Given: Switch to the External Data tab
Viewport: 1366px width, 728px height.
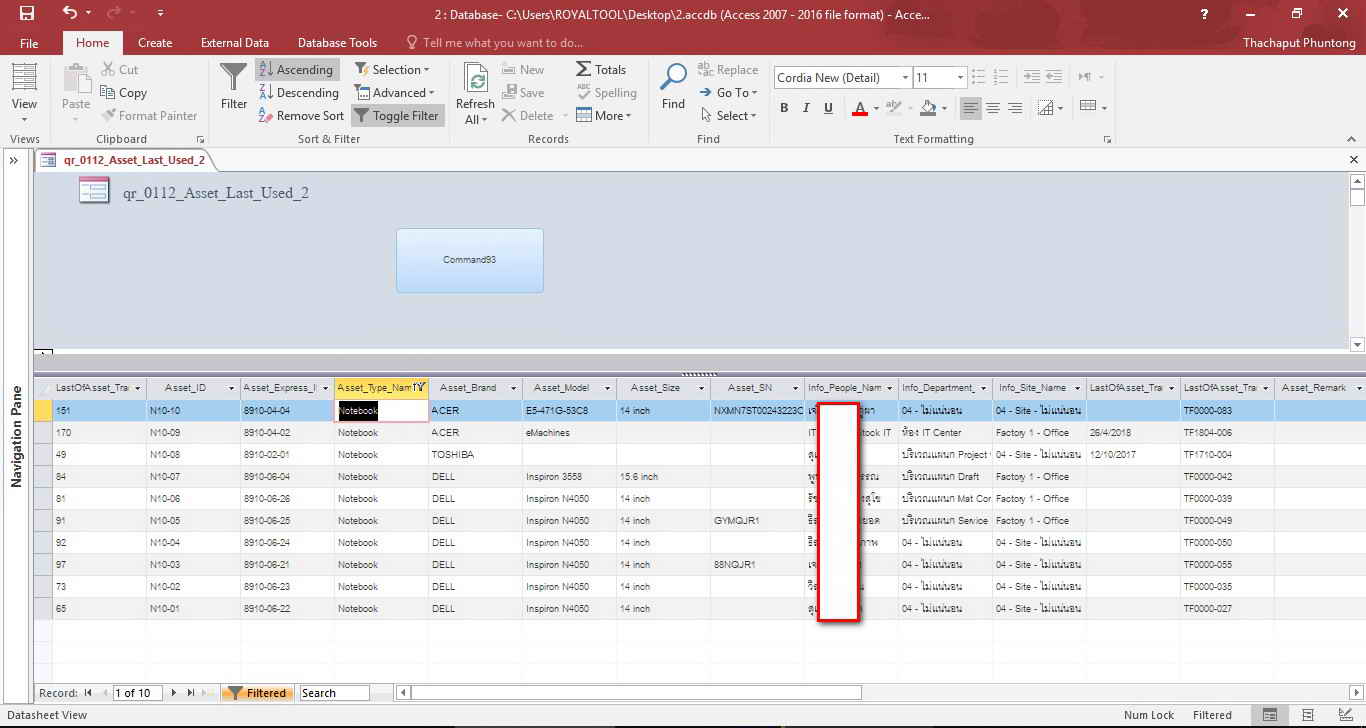Looking at the screenshot, I should click(235, 43).
